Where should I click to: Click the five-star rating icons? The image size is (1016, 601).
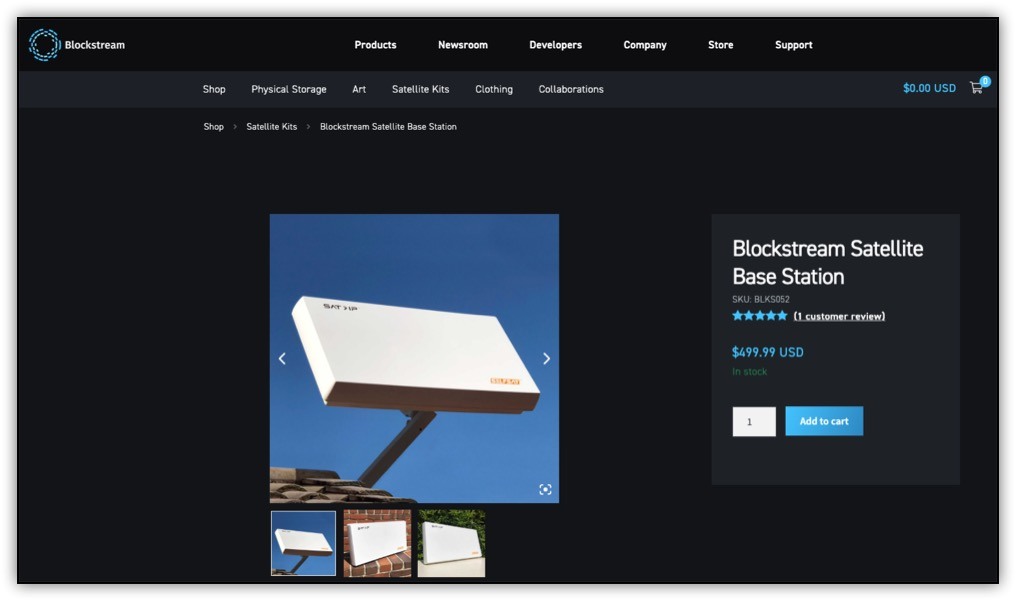[x=759, y=316]
